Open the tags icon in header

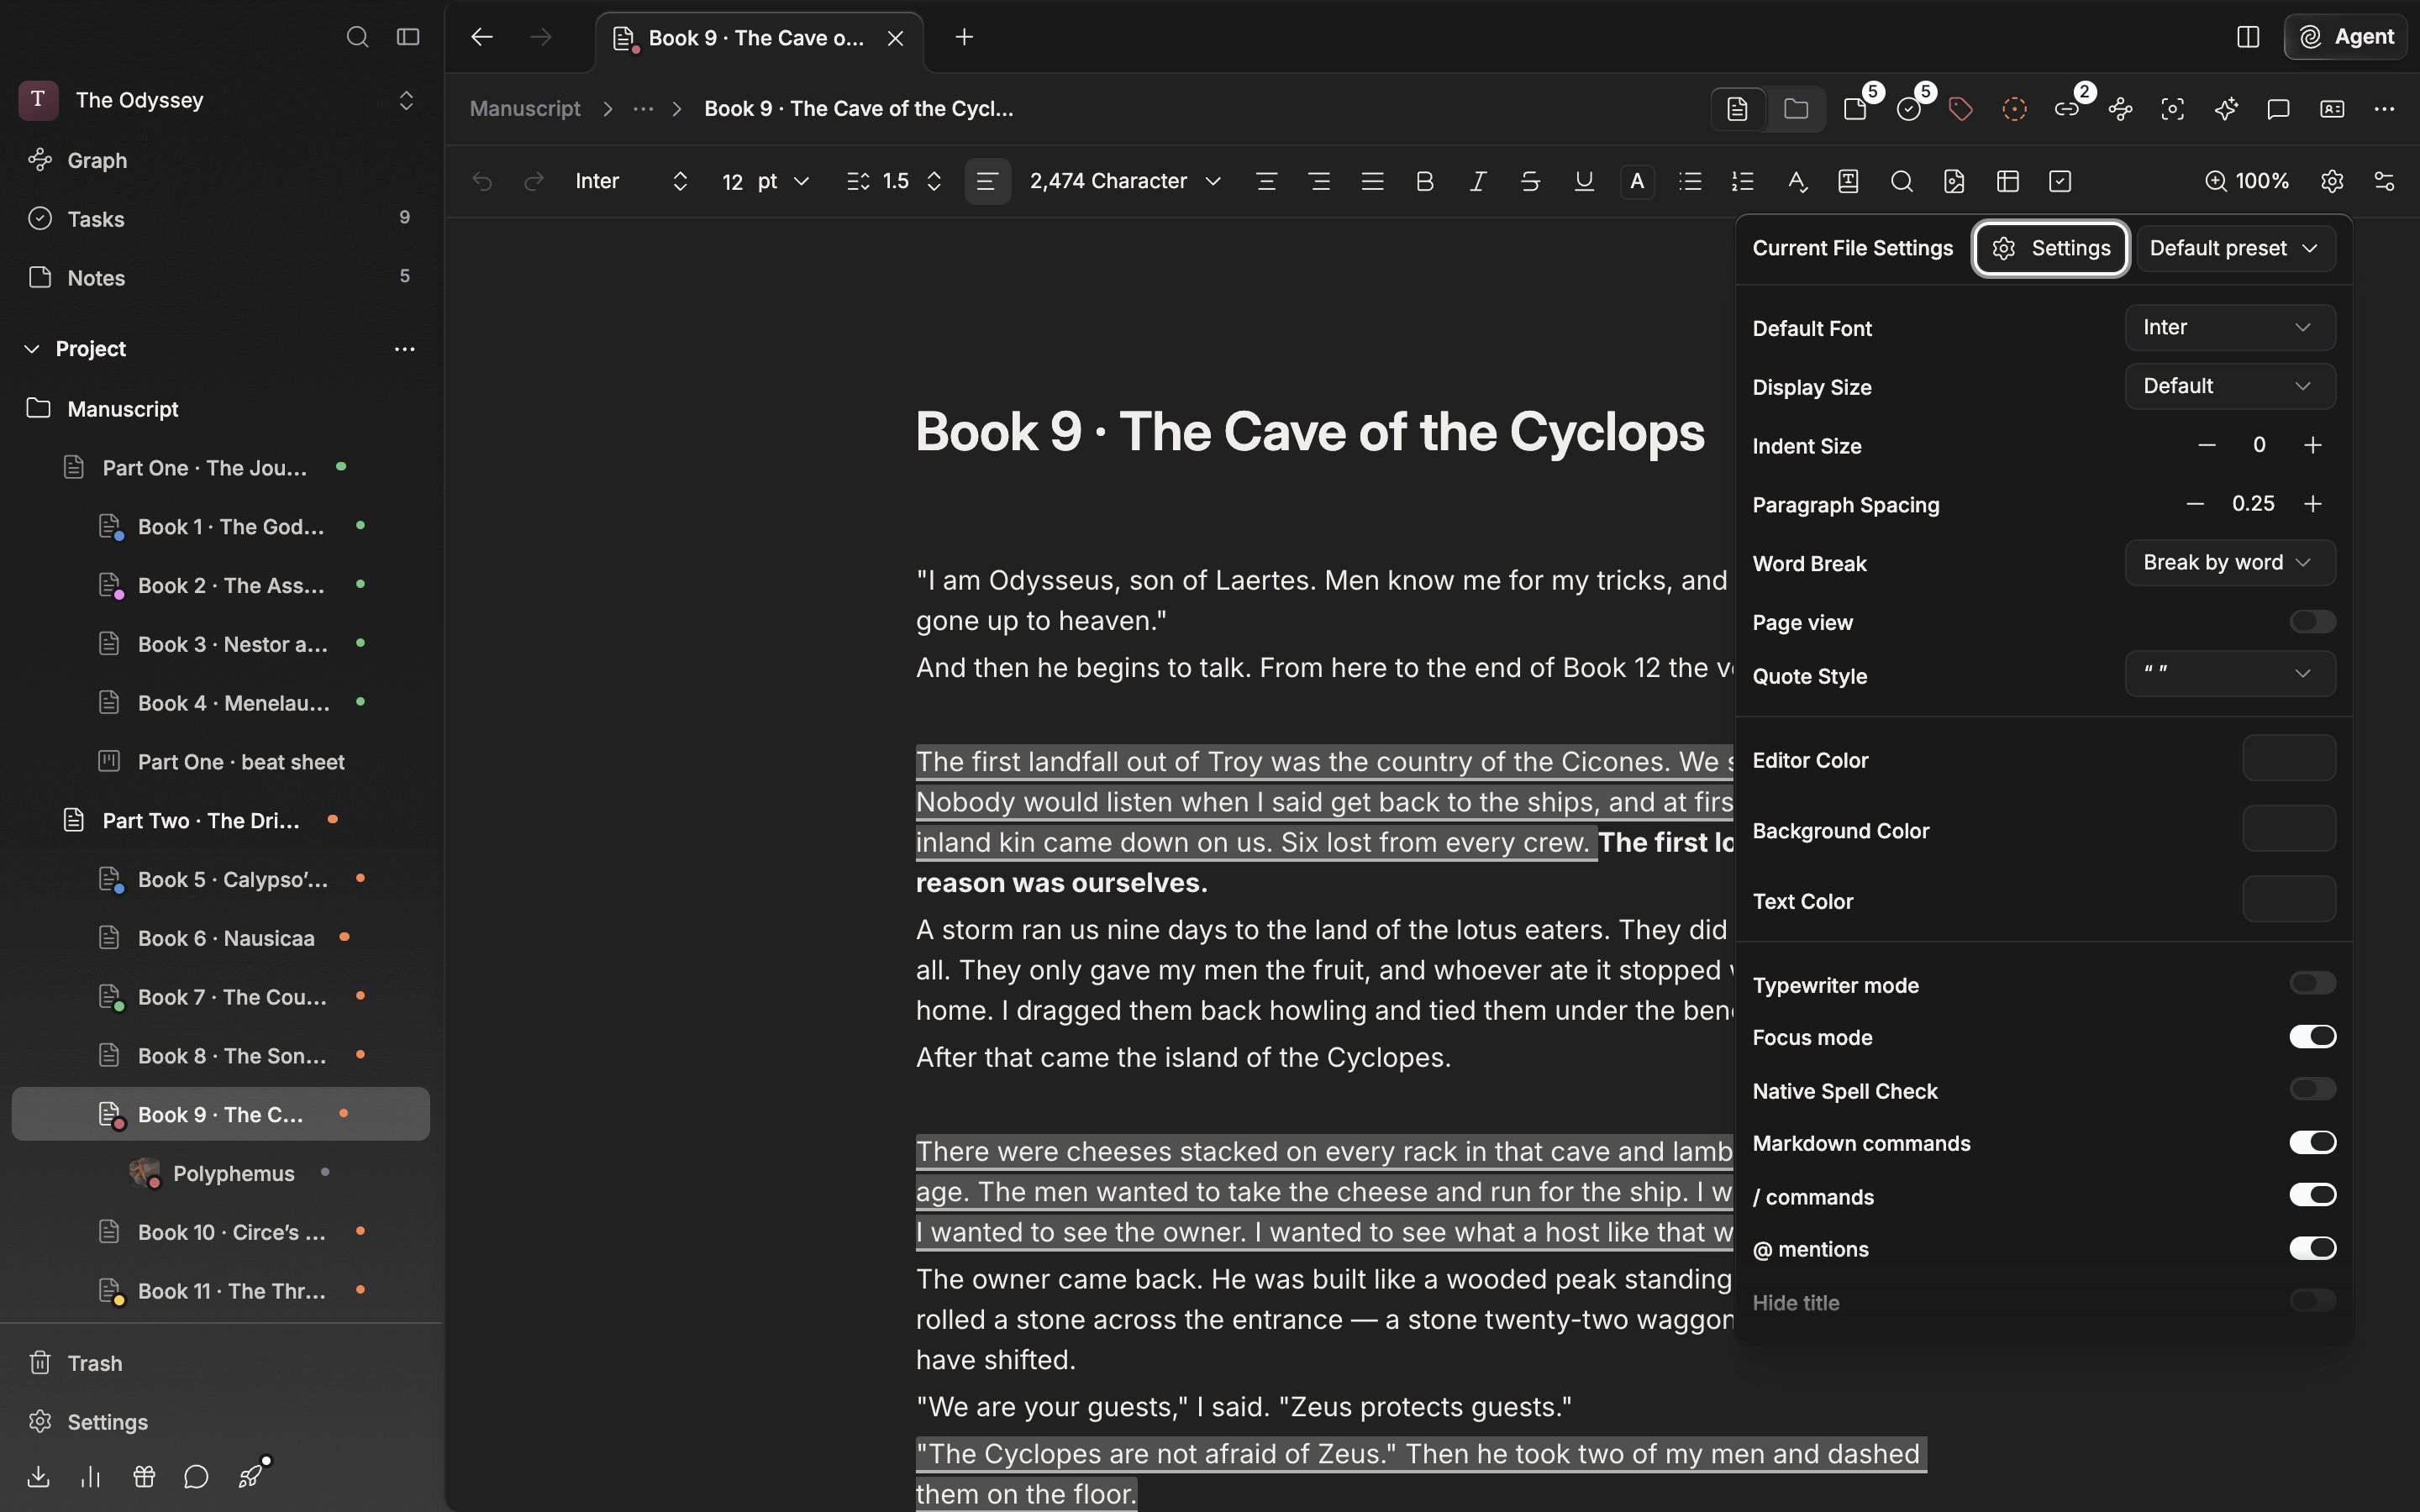coord(1961,108)
